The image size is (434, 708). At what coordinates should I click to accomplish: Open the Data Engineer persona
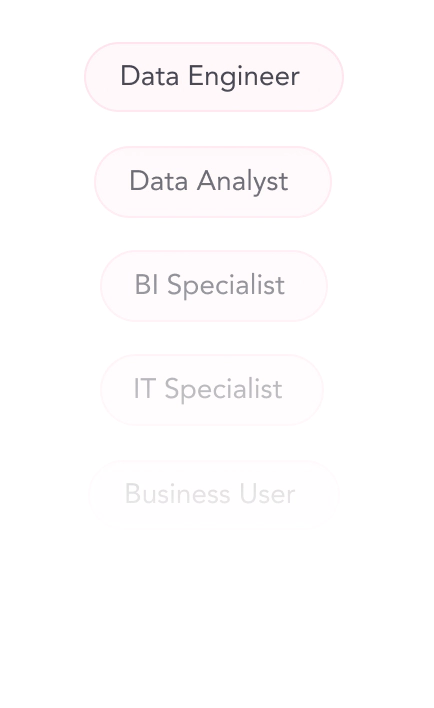click(x=214, y=77)
